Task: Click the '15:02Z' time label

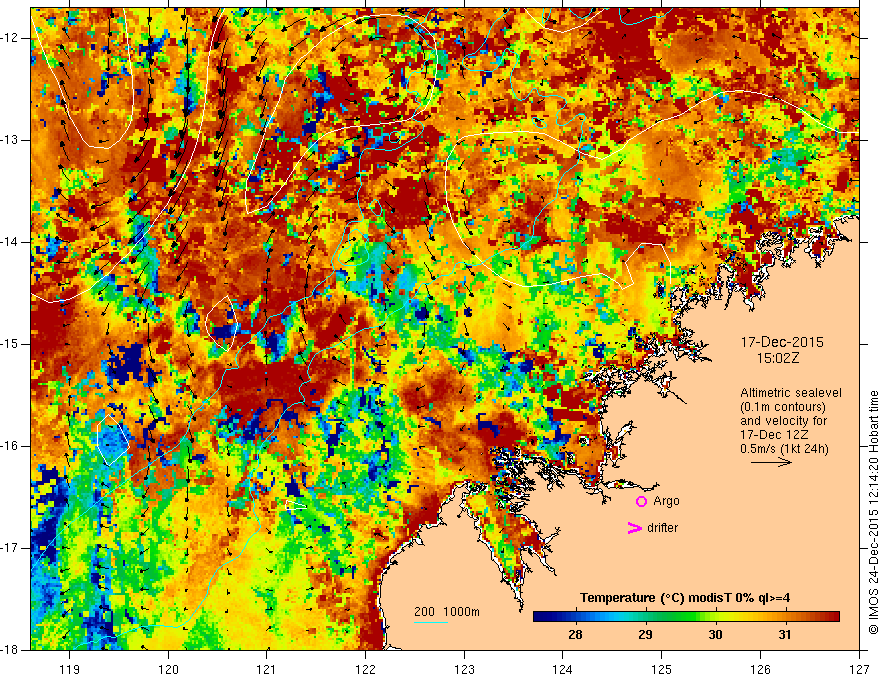Action: (777, 358)
